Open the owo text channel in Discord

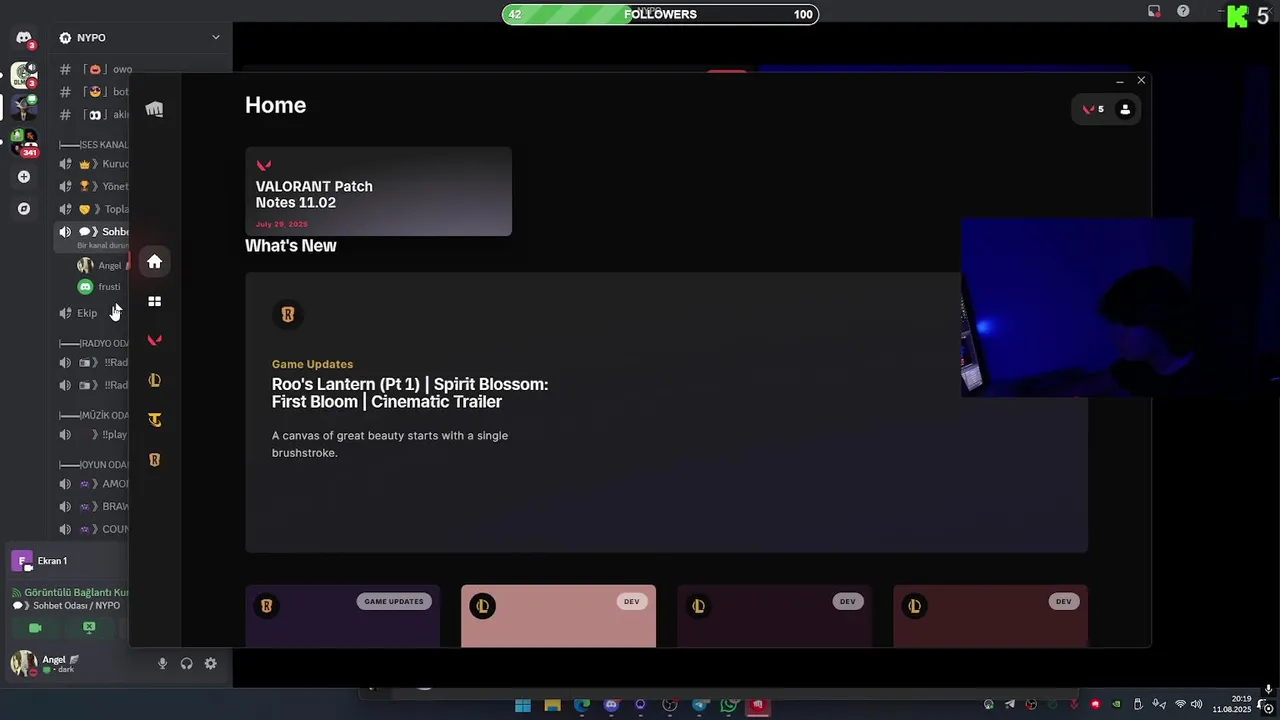point(95,70)
